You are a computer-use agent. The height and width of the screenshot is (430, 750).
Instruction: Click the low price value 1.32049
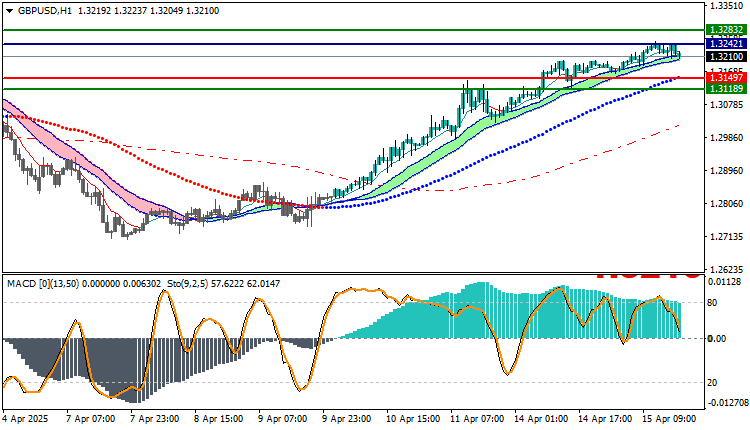coord(167,11)
